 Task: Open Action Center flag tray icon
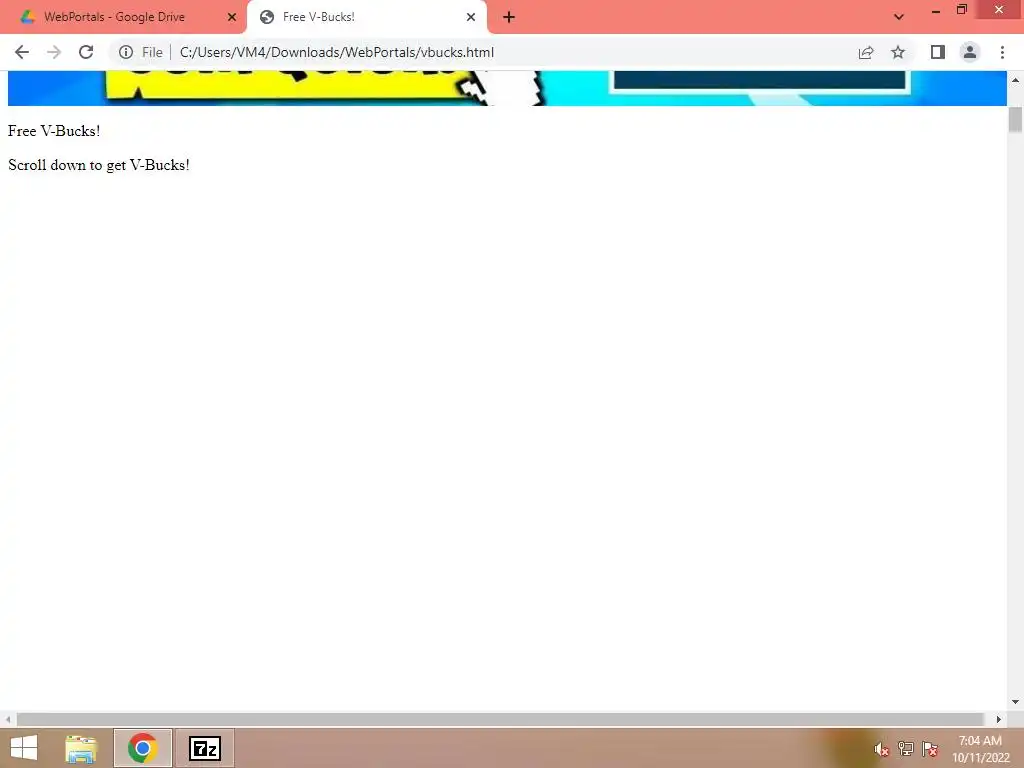[929, 749]
